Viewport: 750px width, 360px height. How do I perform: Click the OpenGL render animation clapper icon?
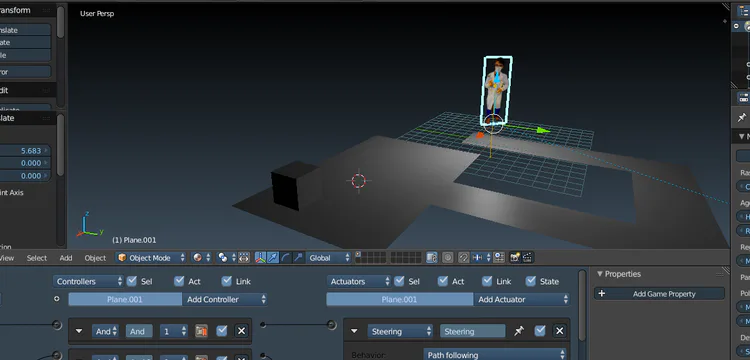(x=528, y=258)
